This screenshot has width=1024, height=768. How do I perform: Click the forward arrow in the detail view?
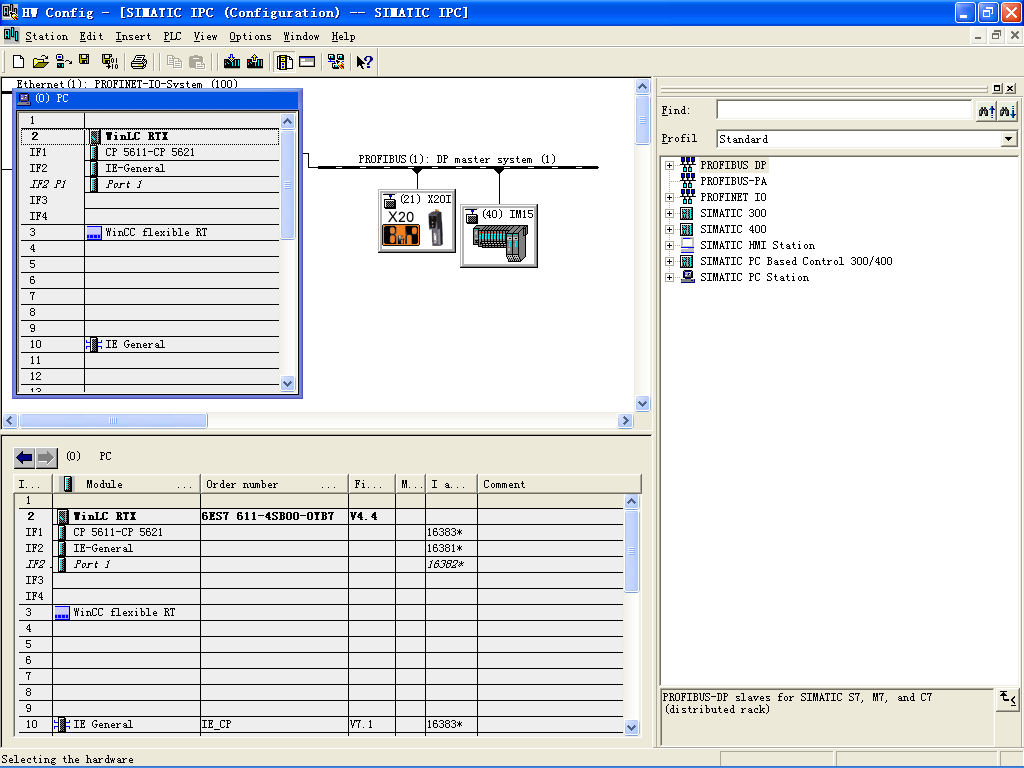[46, 458]
